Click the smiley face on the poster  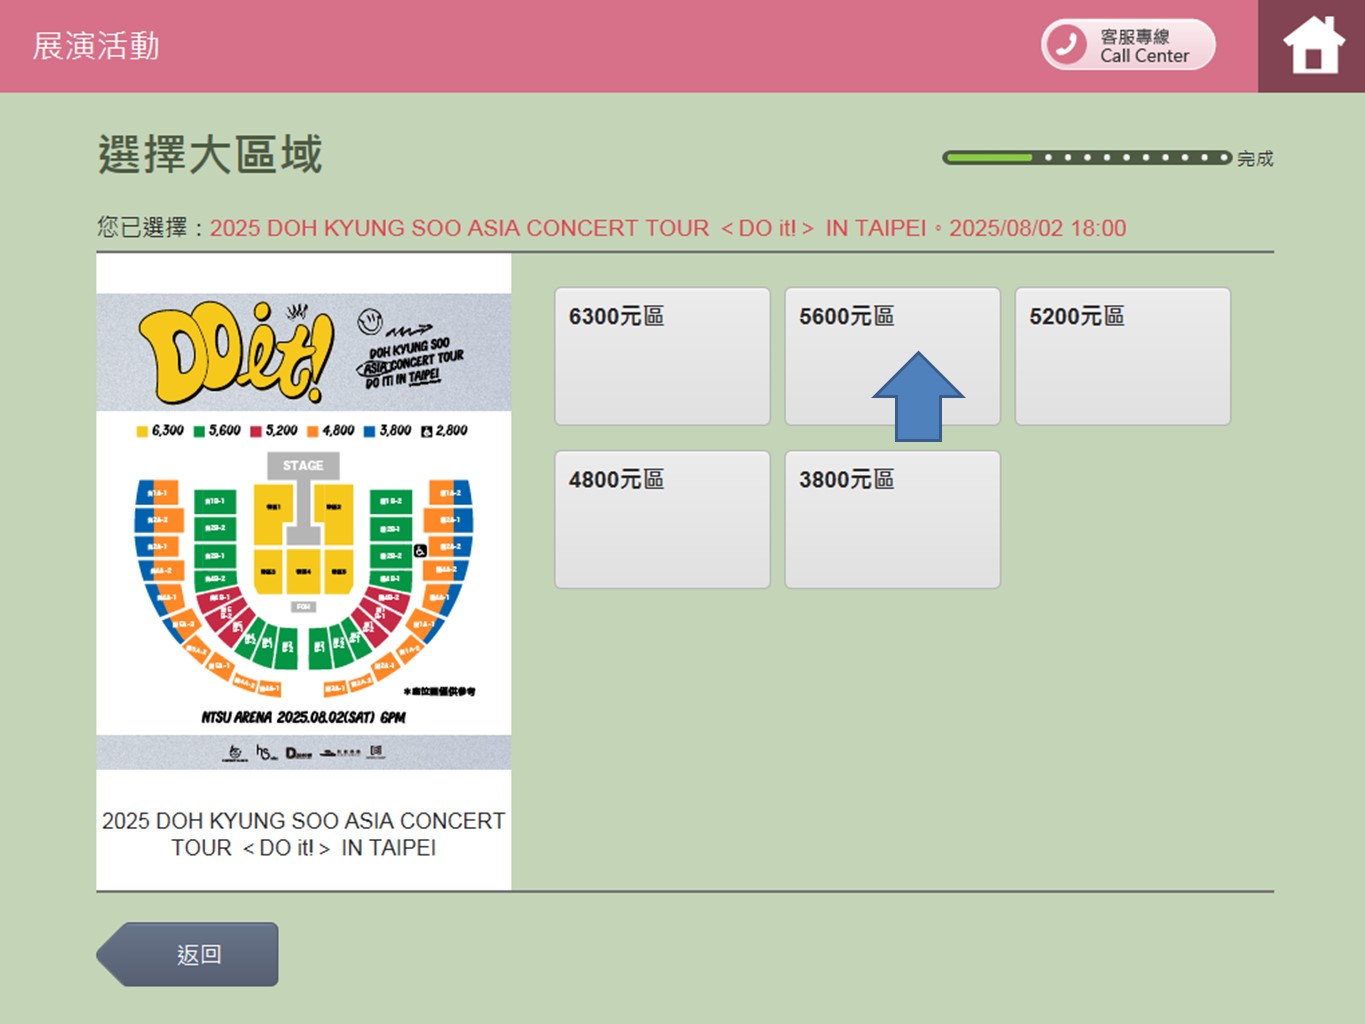370,321
